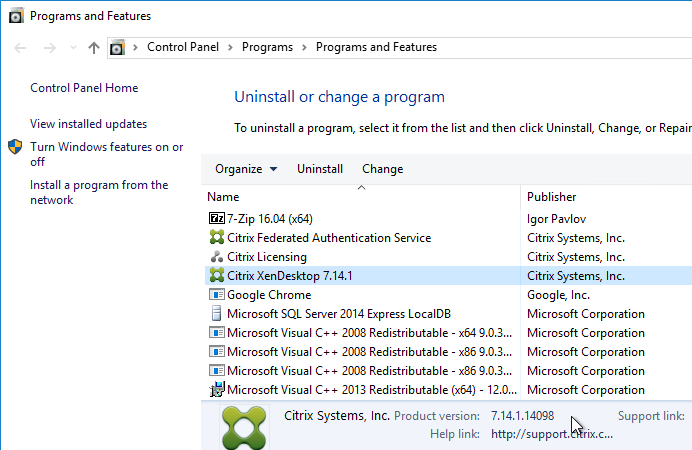Click the Google Chrome row icon
Screen dimensions: 692x450
click(217, 294)
